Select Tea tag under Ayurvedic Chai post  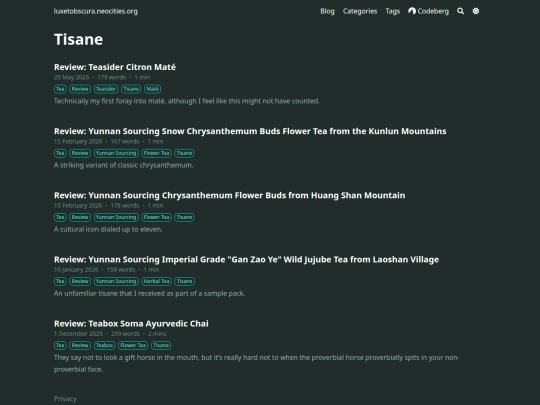[x=60, y=345]
